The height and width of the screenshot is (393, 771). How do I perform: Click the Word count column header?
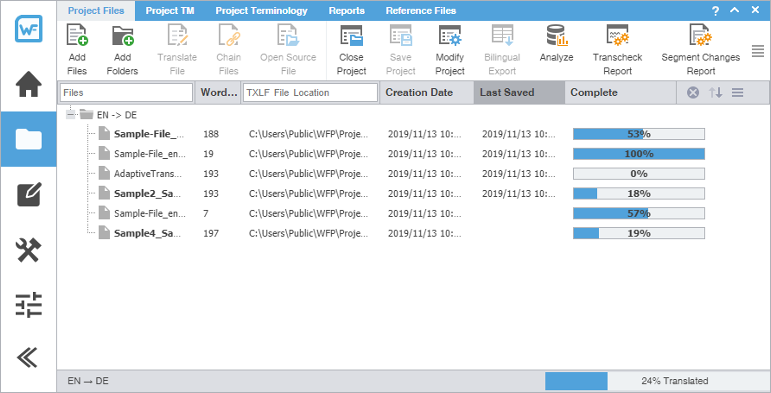pyautogui.click(x=219, y=92)
